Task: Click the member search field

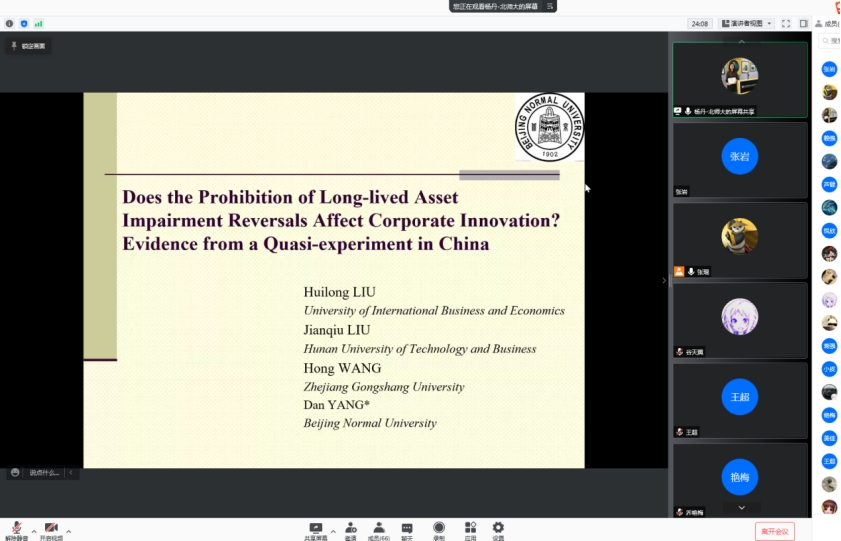Action: coord(831,41)
